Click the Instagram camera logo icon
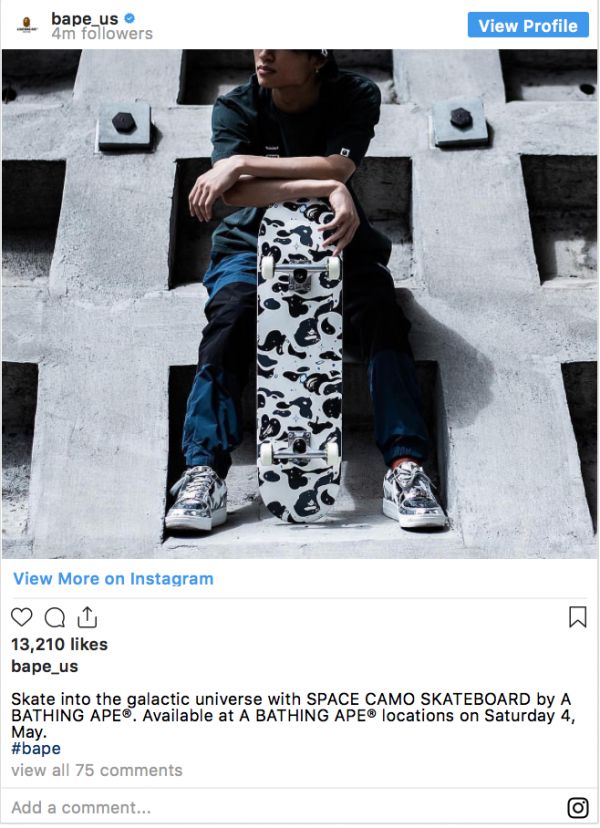The height and width of the screenshot is (828, 600). [577, 807]
